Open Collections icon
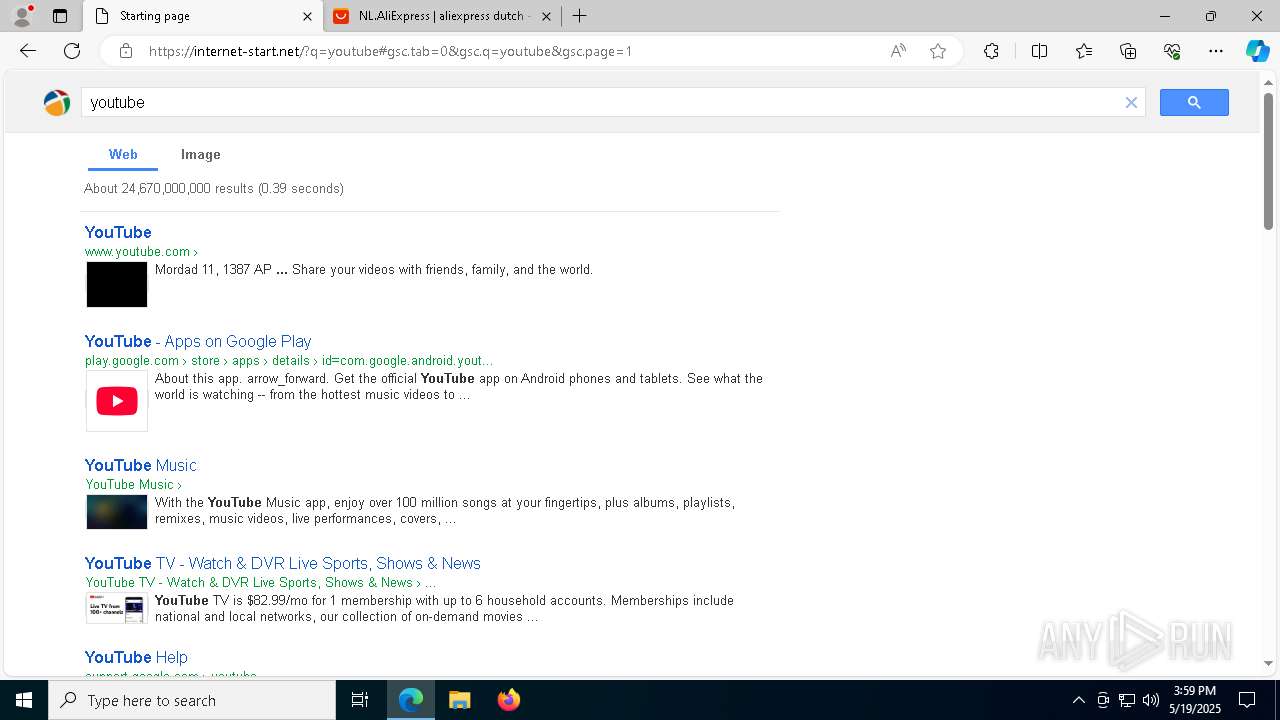Image resolution: width=1280 pixels, height=720 pixels. (1128, 51)
